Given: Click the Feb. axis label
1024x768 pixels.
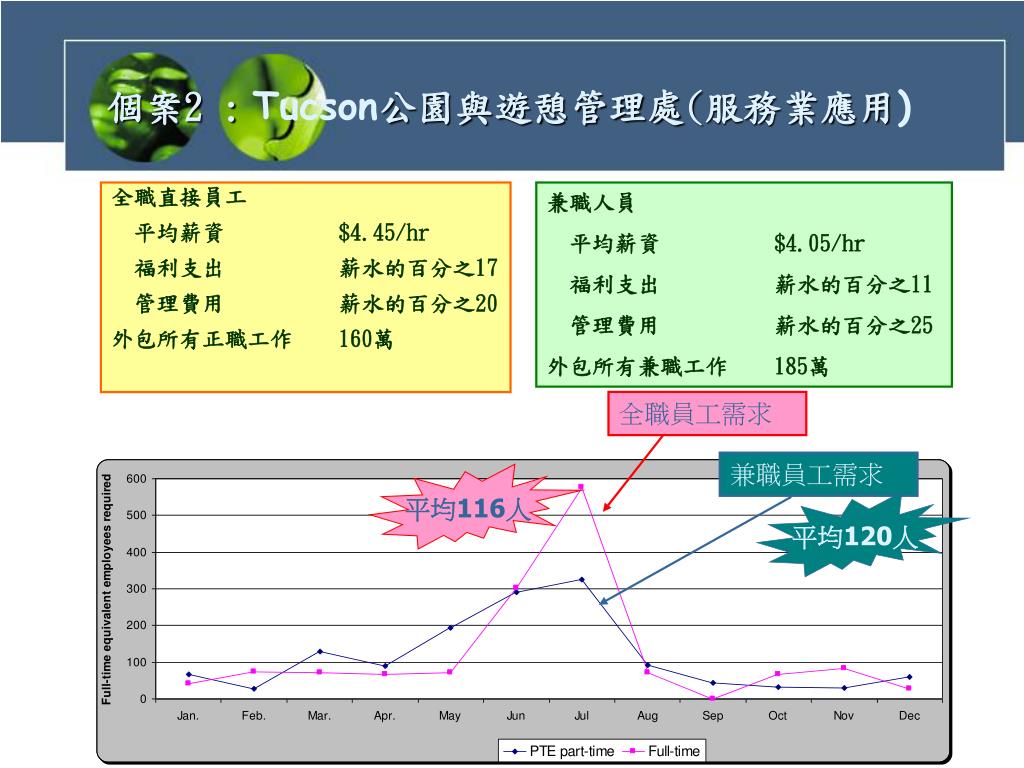Looking at the screenshot, I should click(x=253, y=716).
